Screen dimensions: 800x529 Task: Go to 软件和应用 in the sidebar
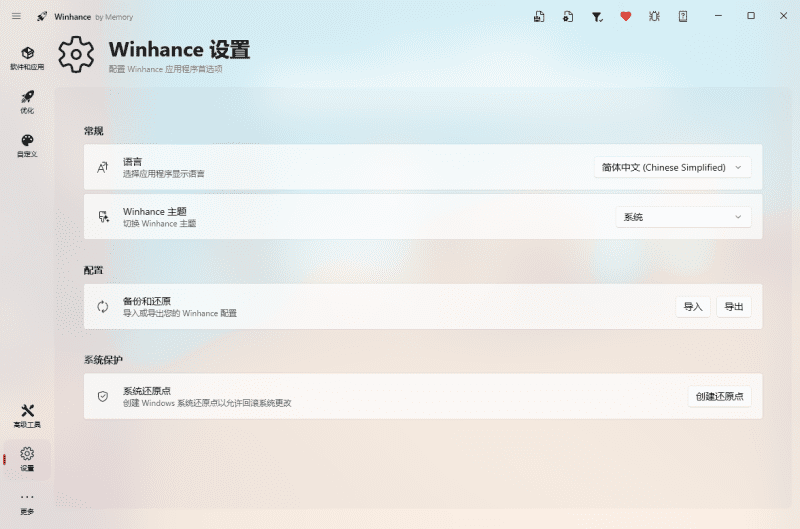[x=27, y=58]
